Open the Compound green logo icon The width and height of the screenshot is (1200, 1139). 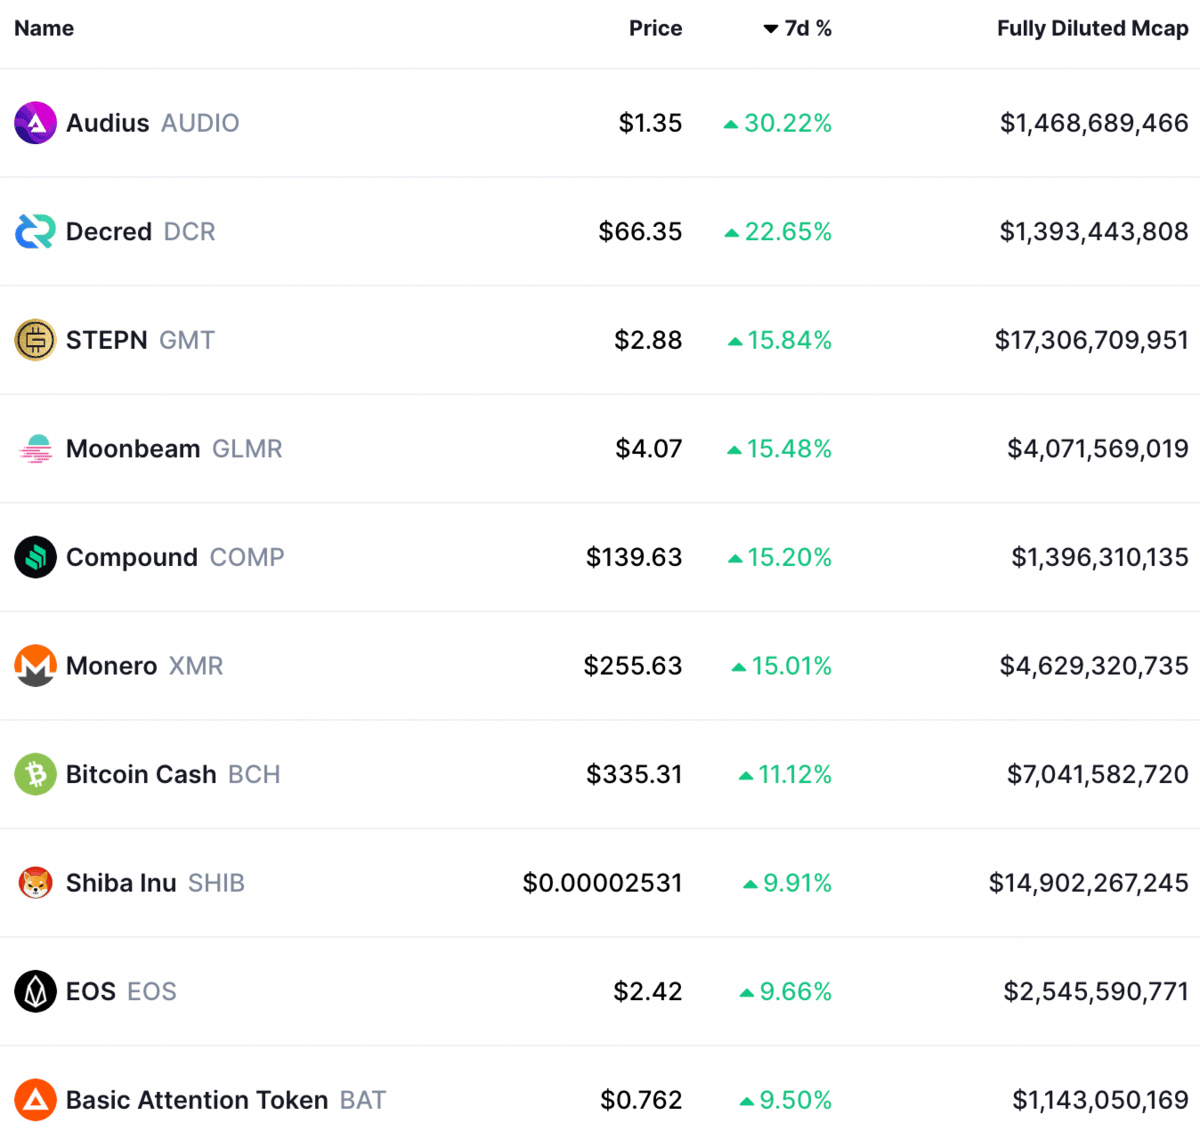coord(35,557)
